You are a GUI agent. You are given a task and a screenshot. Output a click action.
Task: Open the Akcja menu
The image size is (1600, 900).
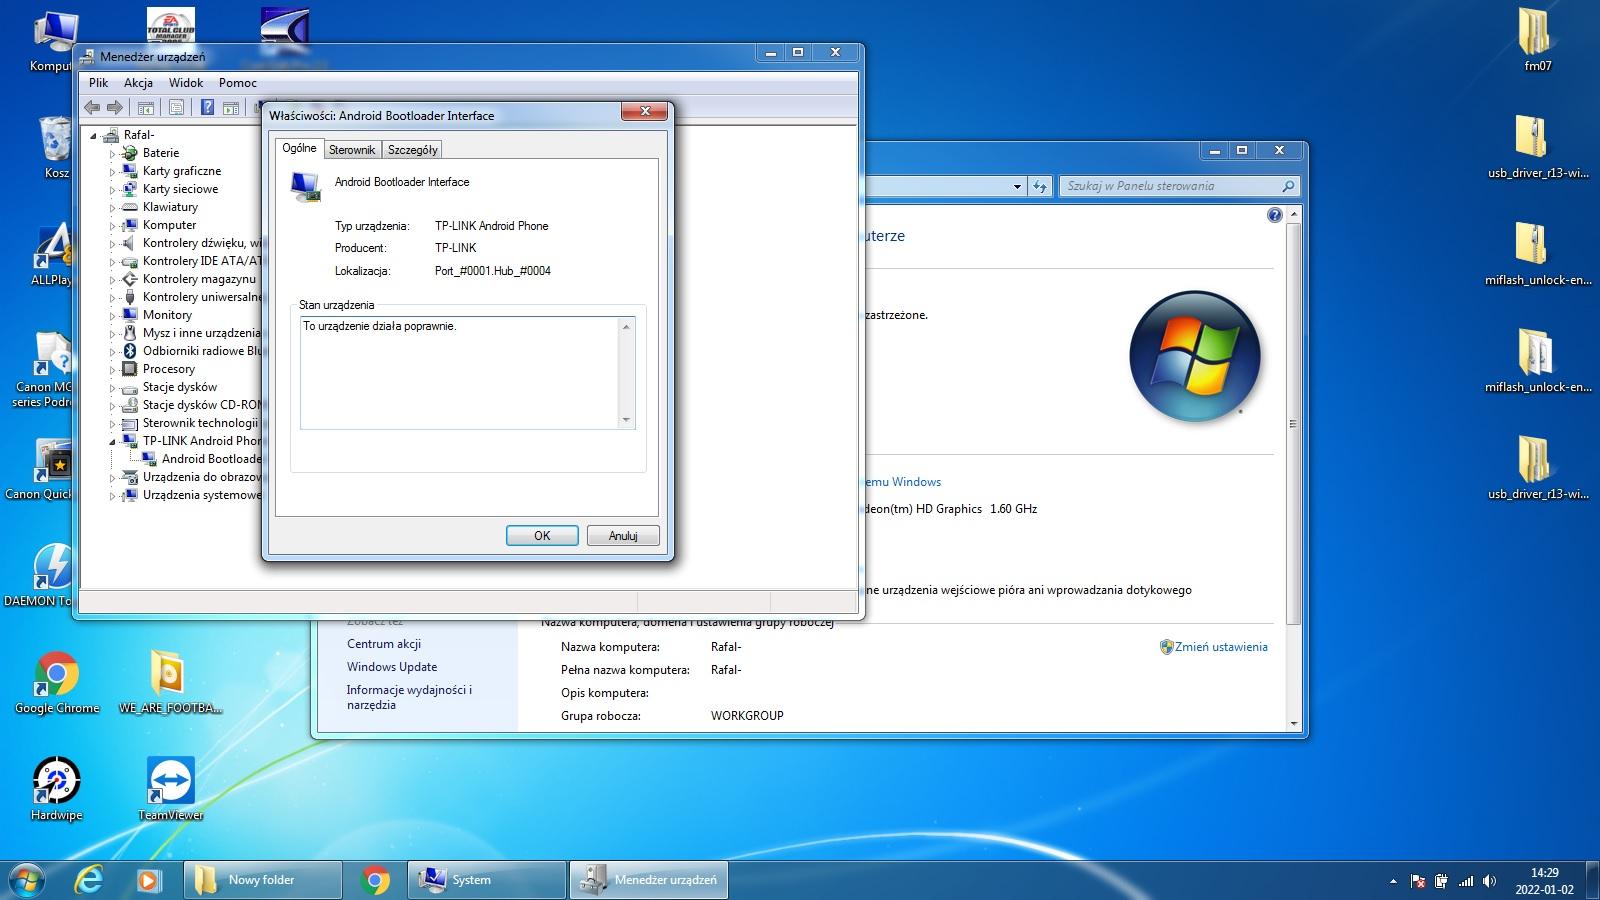(138, 83)
